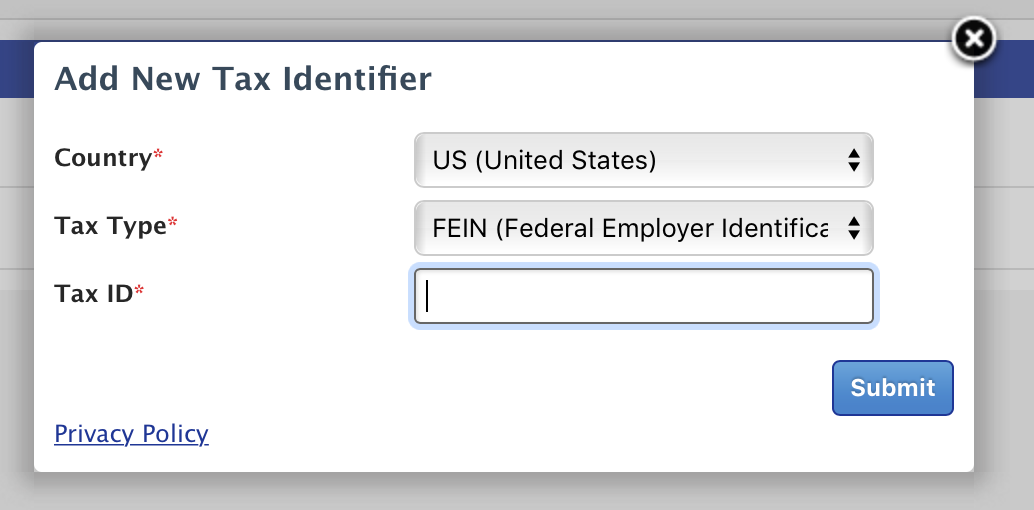
Task: Open the Country dropdown
Action: (x=644, y=160)
